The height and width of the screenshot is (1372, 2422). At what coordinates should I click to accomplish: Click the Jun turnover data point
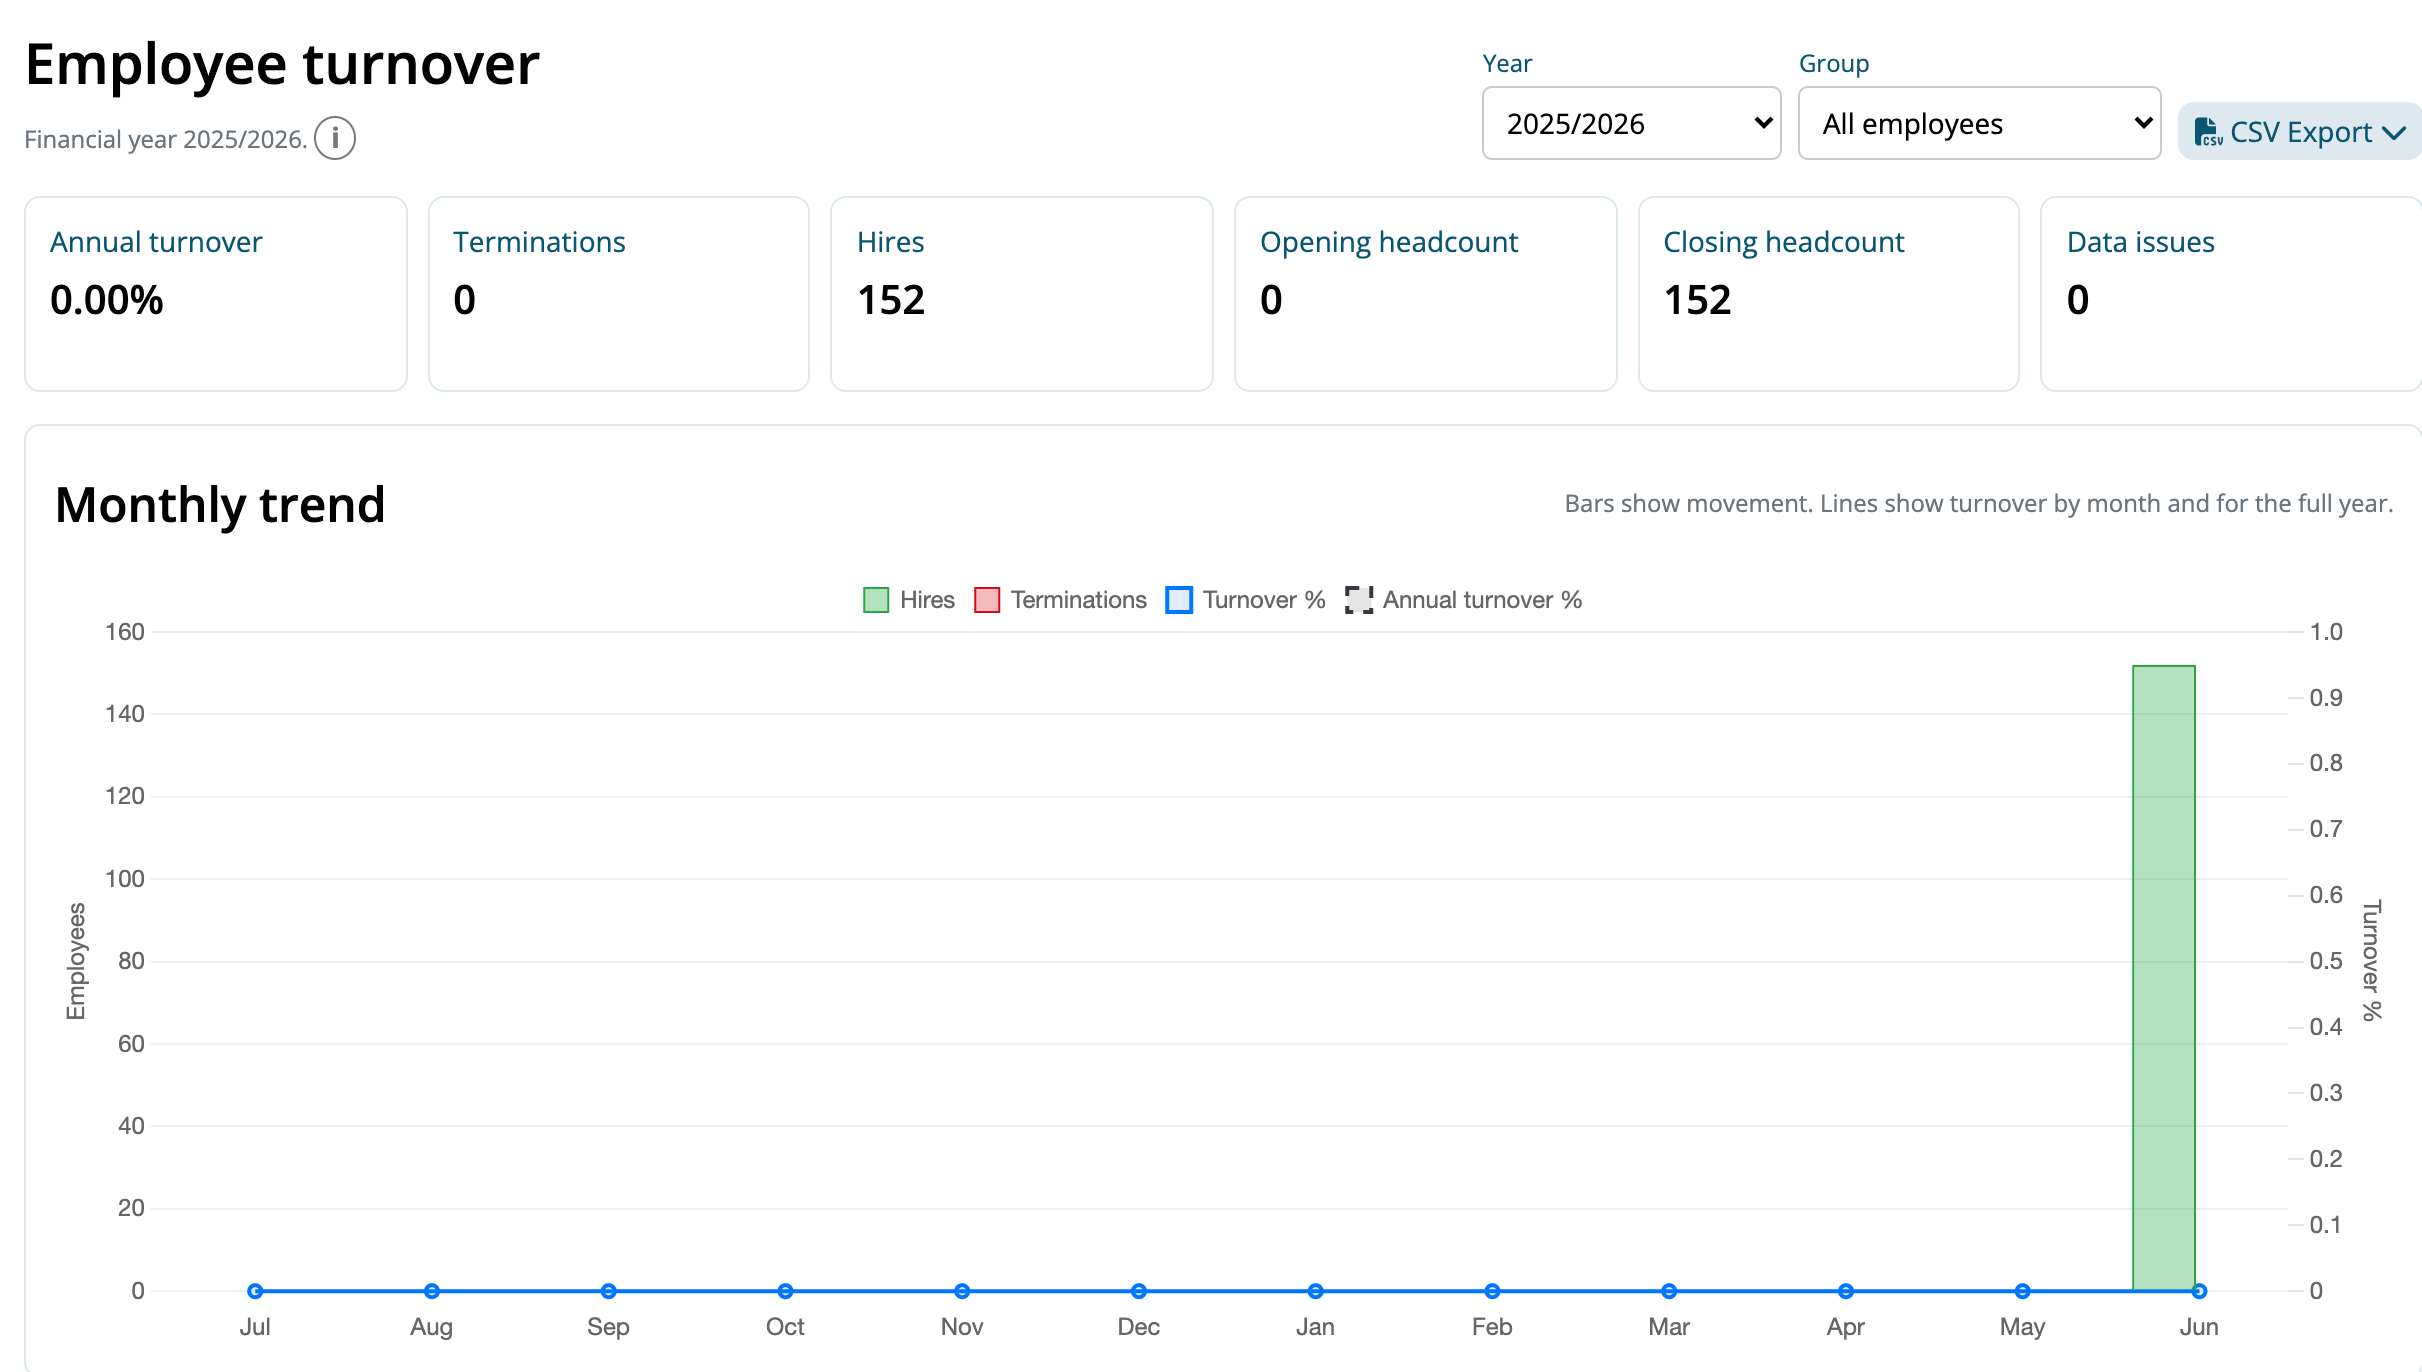[2199, 1291]
